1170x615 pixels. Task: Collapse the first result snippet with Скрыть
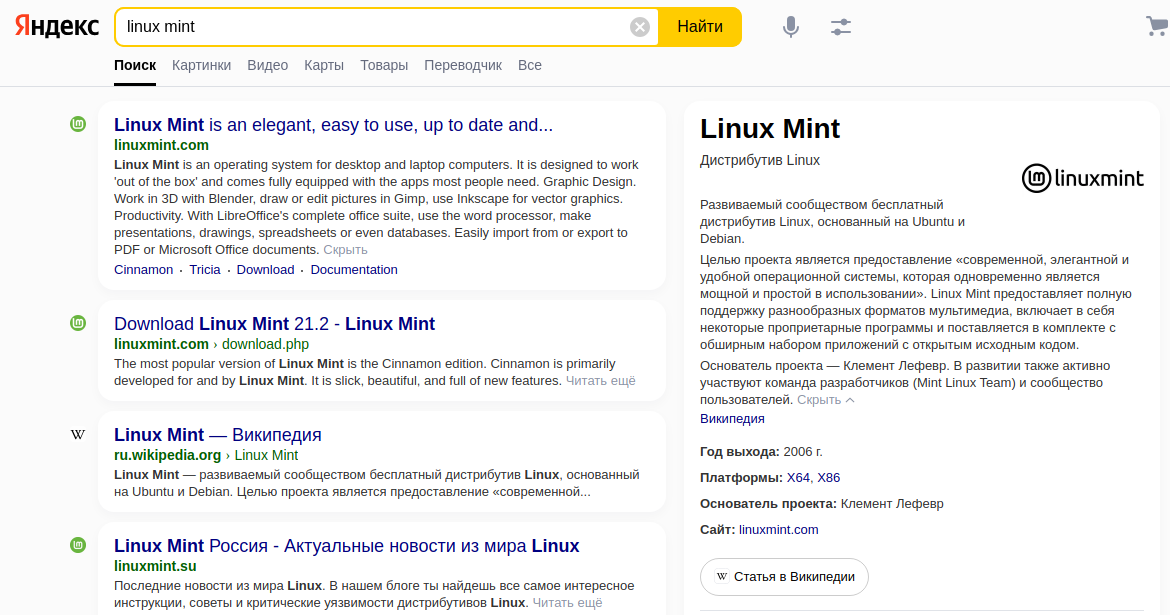345,249
